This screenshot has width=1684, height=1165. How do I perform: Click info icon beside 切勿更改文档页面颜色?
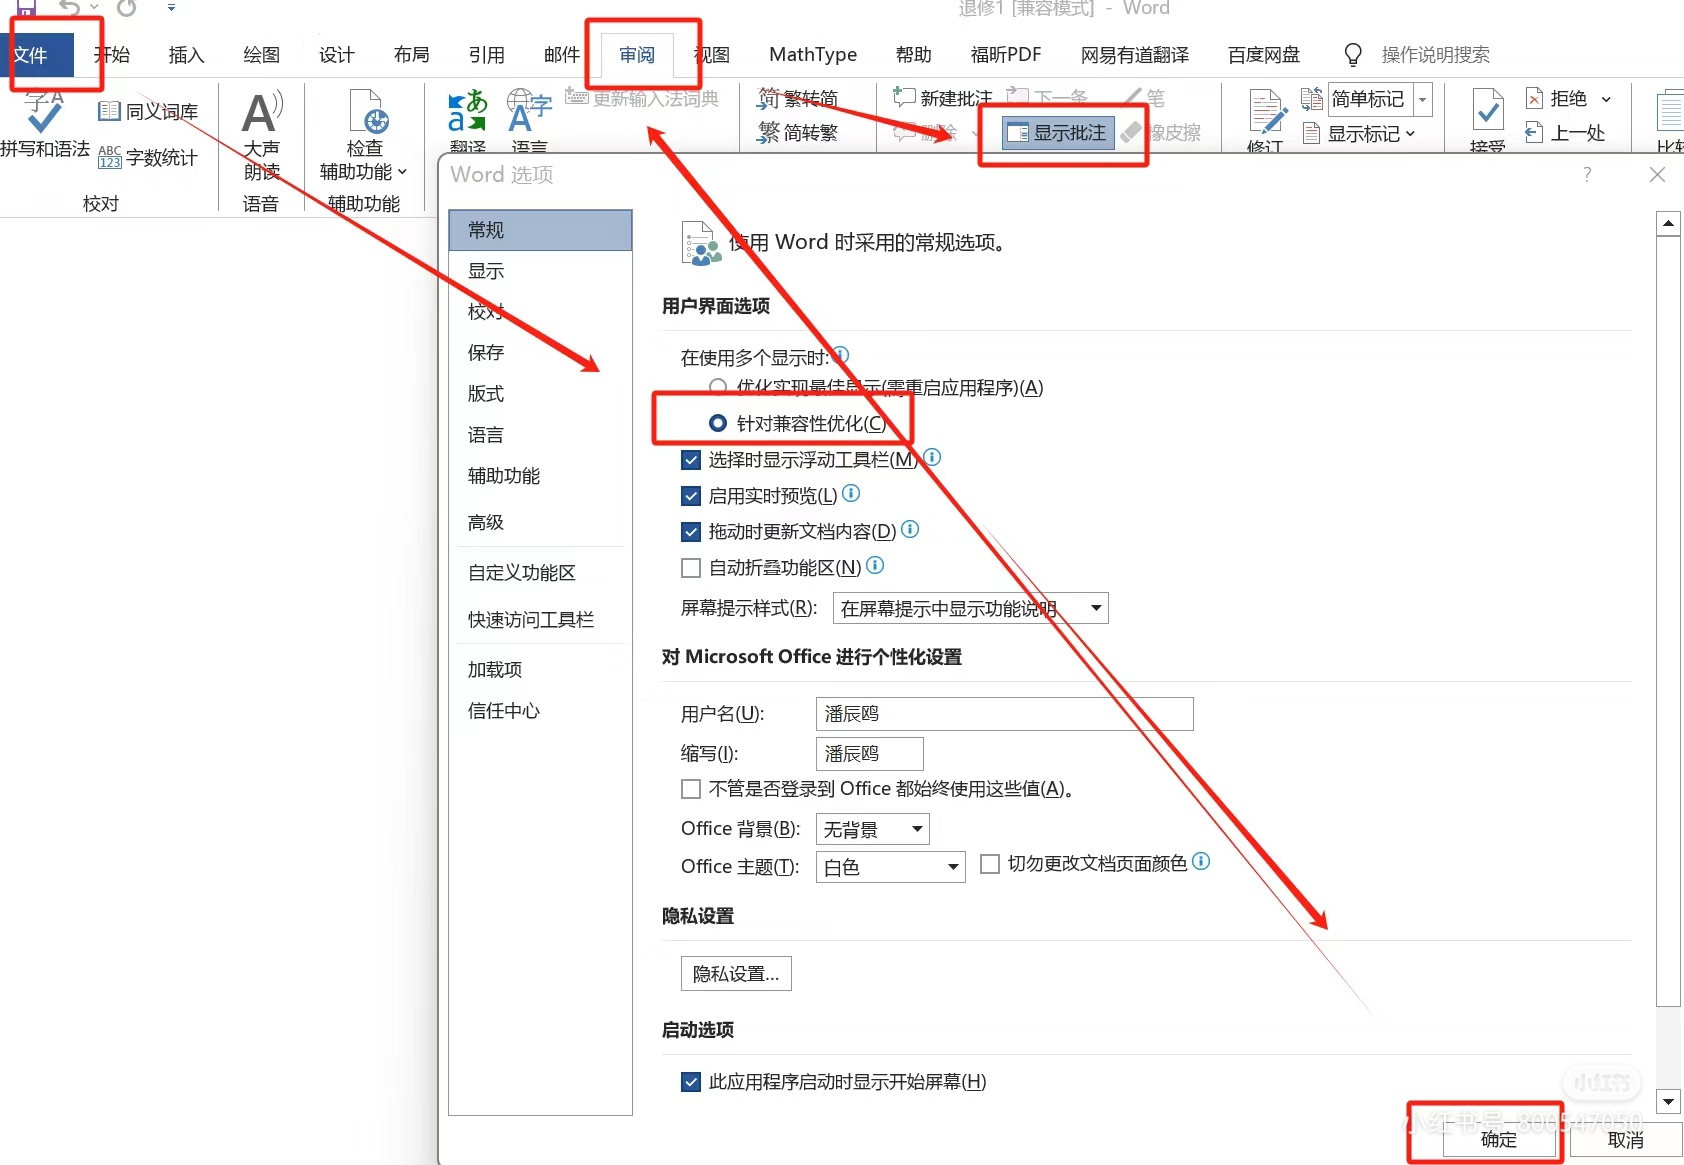[x=1201, y=861]
